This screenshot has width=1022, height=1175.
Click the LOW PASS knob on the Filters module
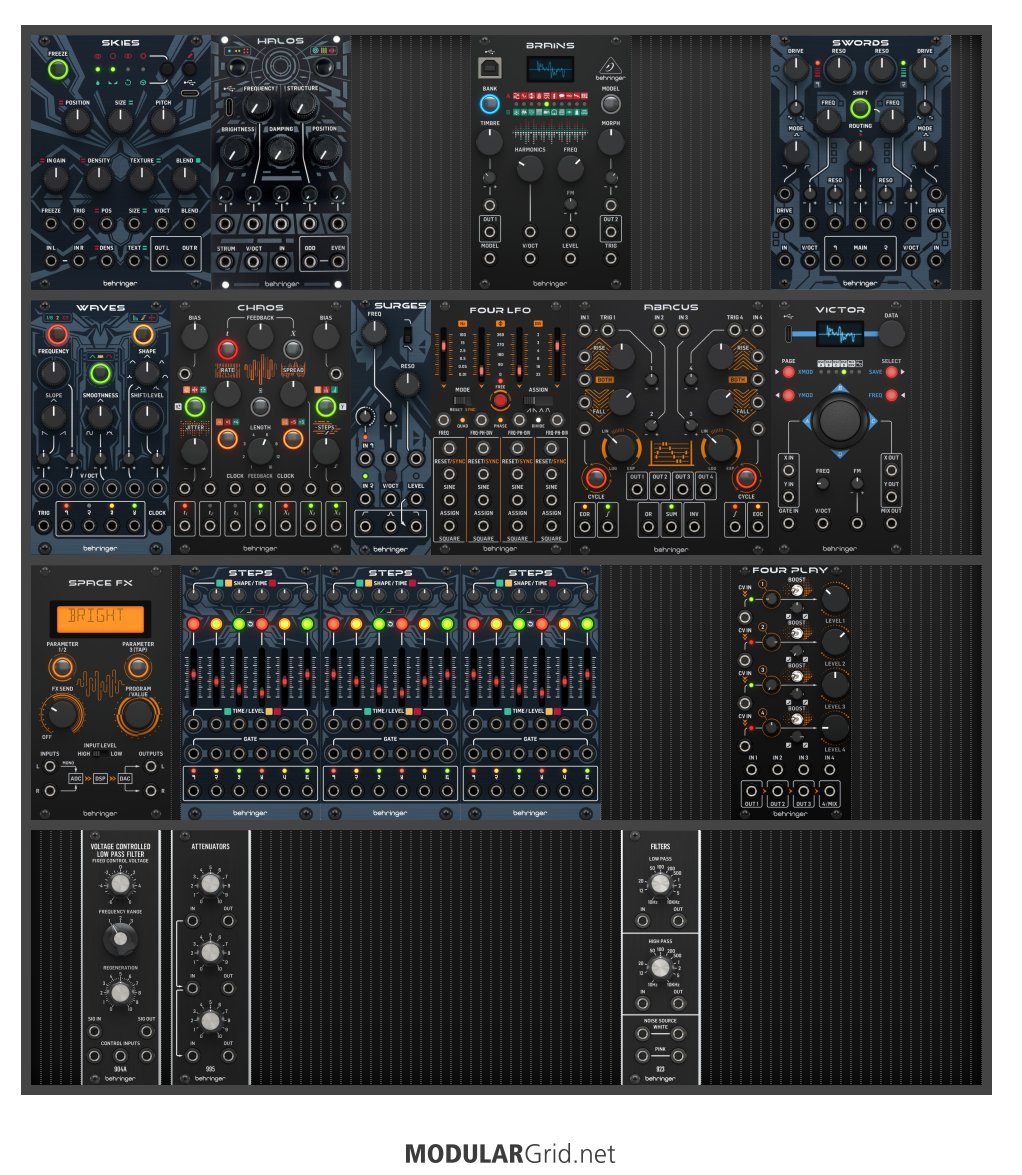click(660, 884)
